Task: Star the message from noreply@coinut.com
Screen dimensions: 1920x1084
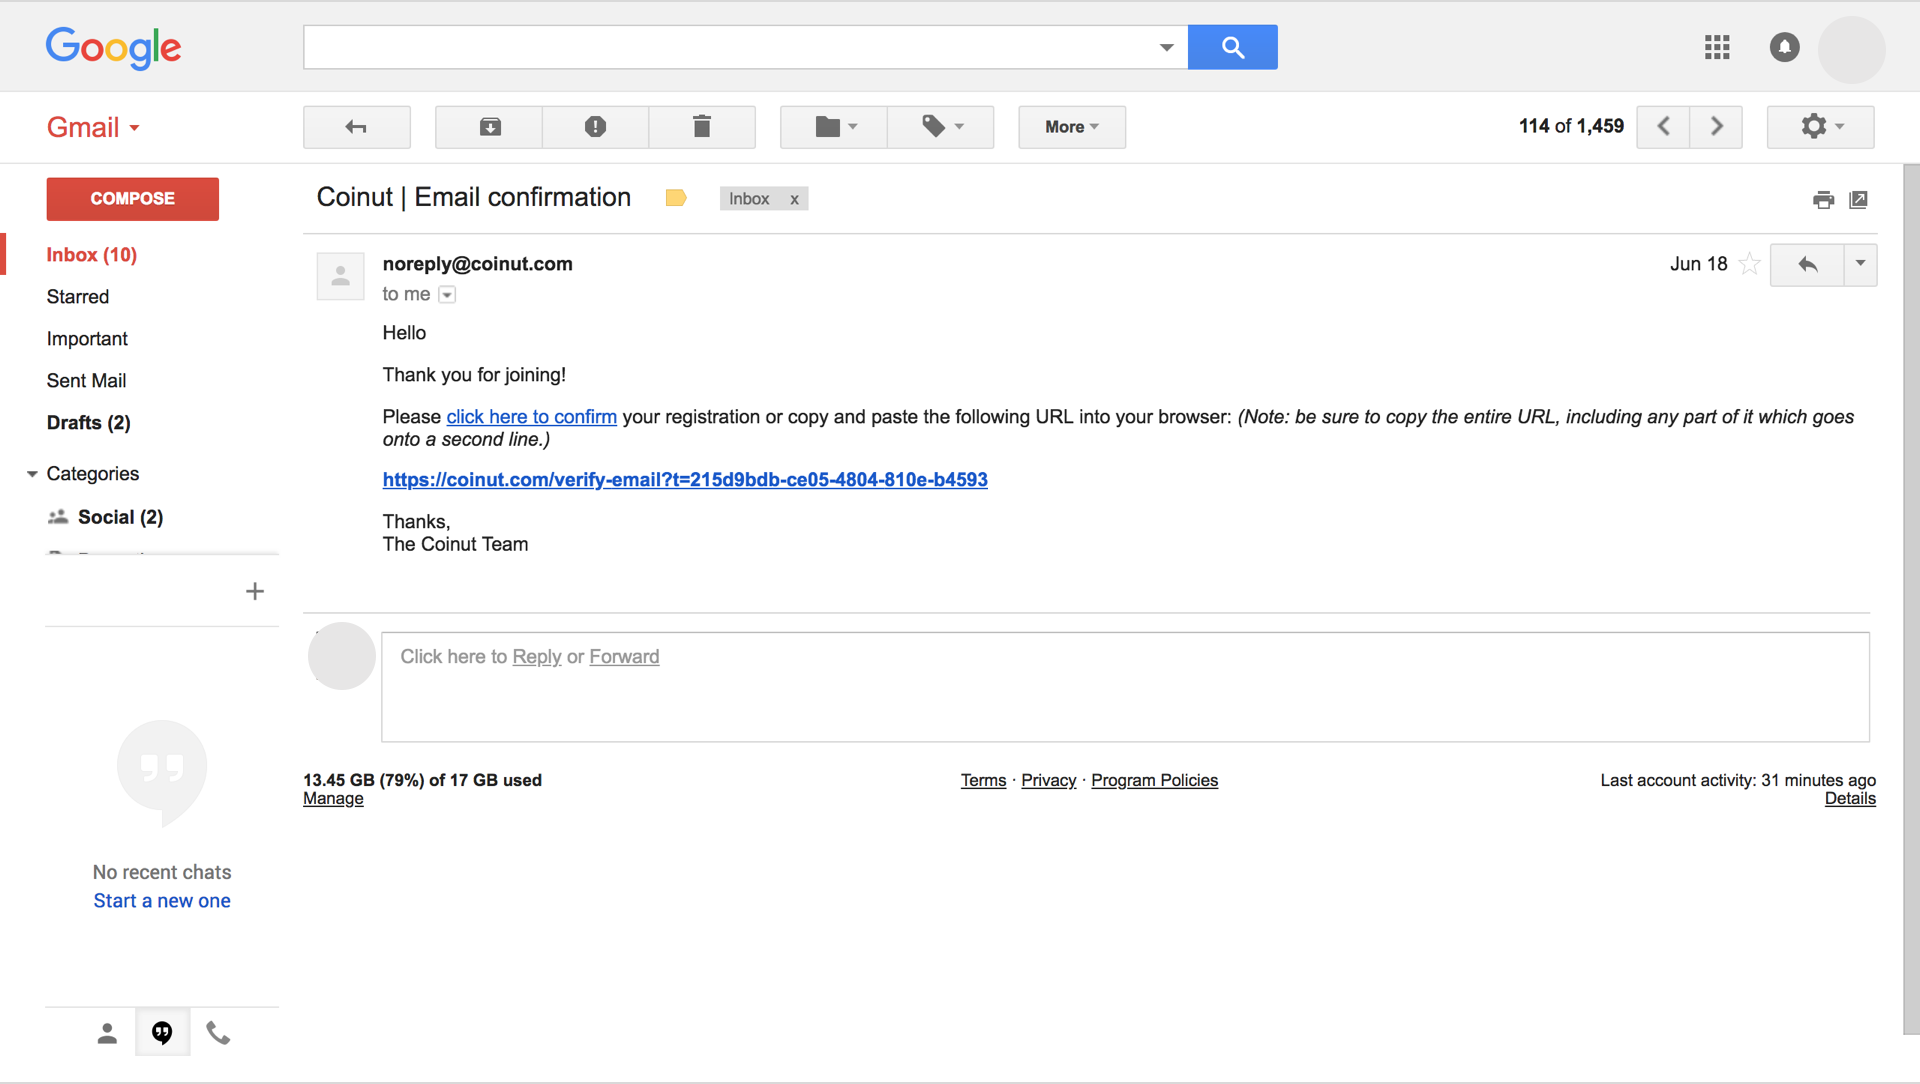Action: click(x=1749, y=264)
